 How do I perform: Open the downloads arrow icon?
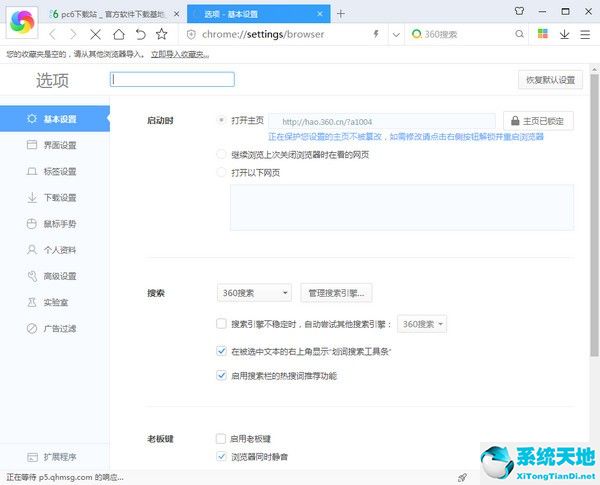[564, 34]
